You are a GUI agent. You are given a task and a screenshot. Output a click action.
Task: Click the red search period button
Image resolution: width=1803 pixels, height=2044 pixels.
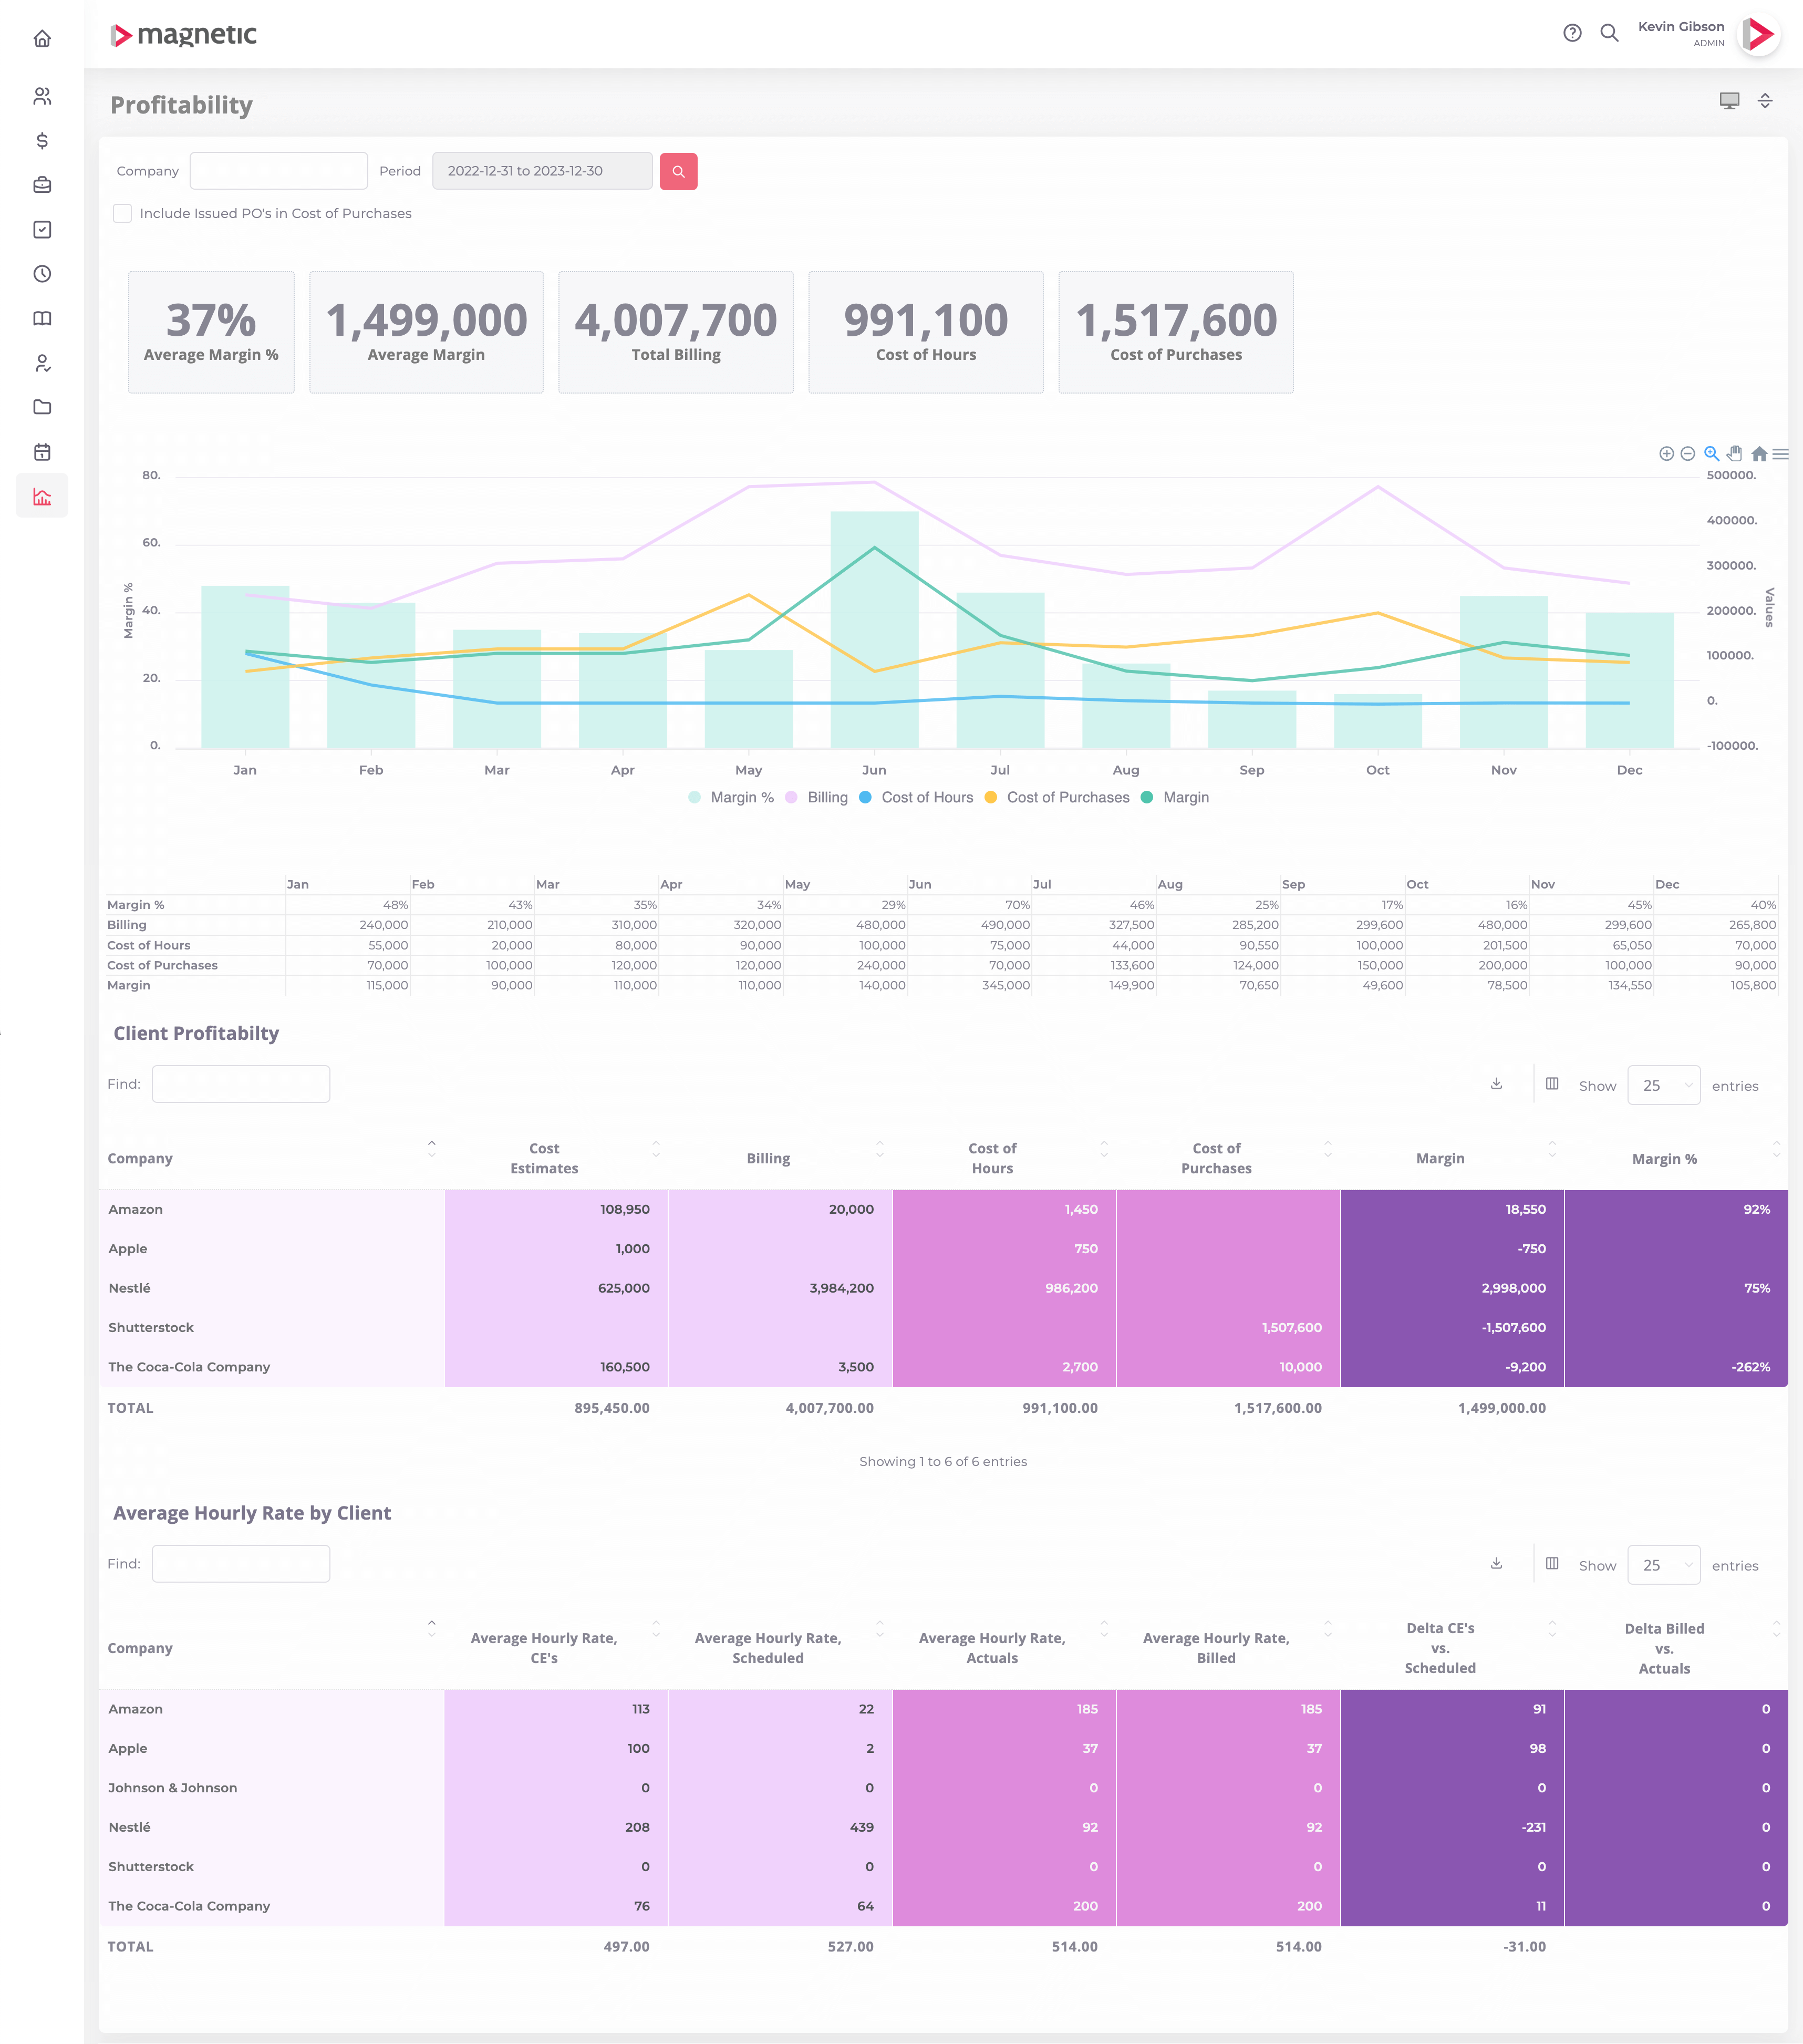(678, 172)
